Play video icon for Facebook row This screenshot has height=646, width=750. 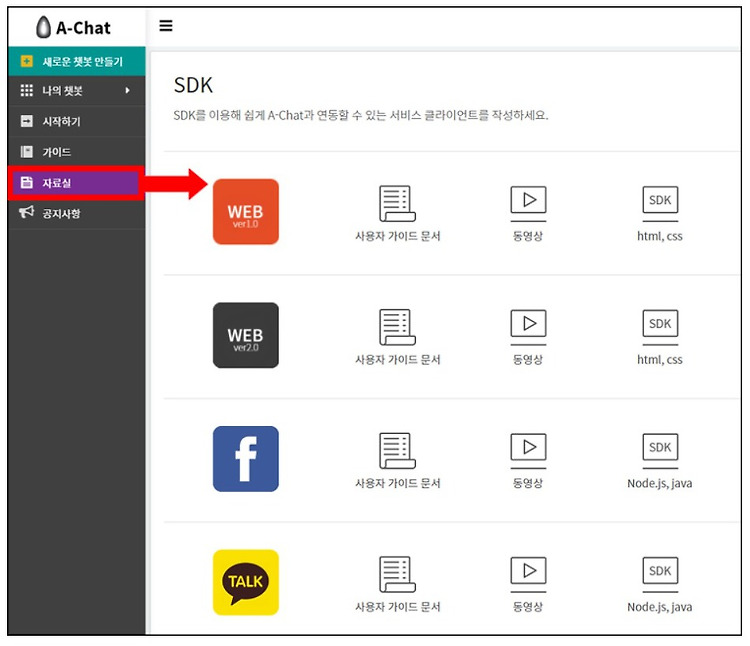(529, 450)
